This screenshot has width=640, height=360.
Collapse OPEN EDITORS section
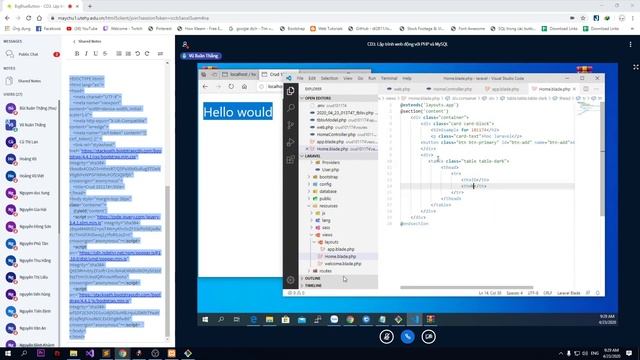tap(339, 98)
